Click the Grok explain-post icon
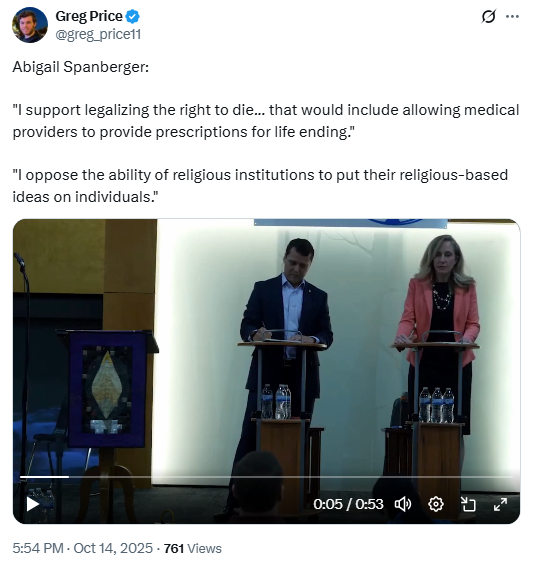536x562 pixels. (x=488, y=16)
